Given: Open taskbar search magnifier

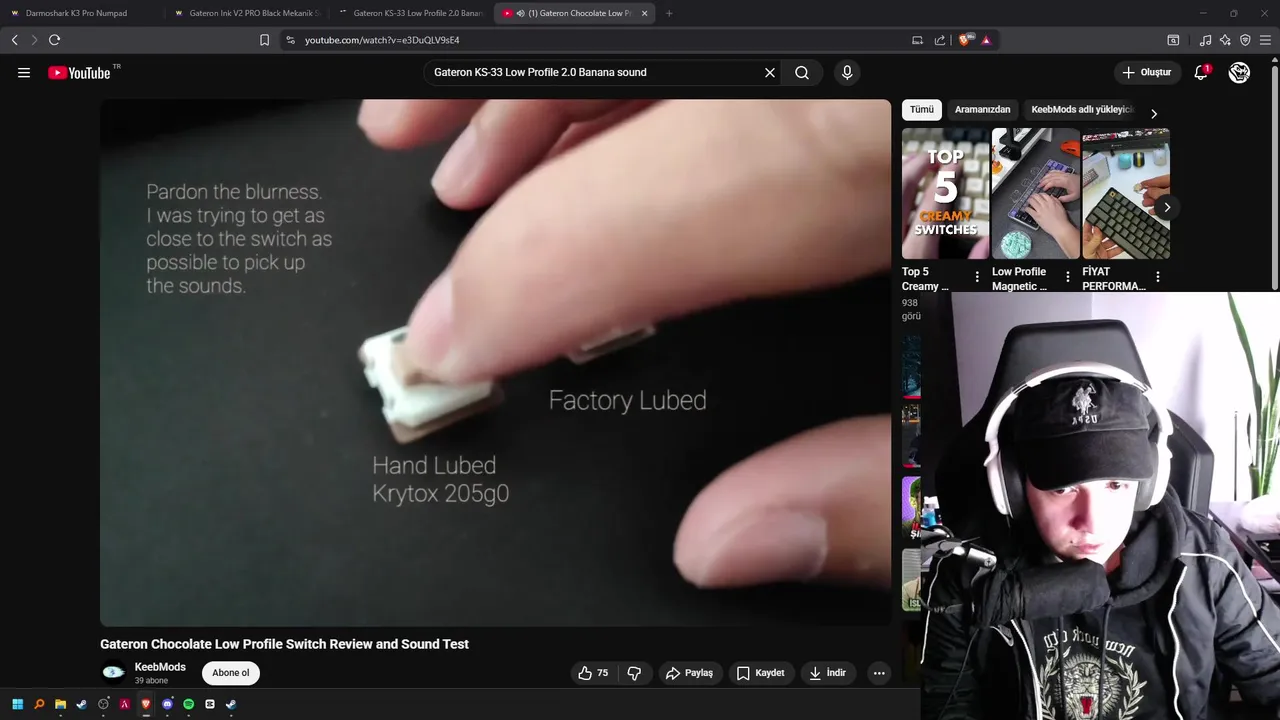Looking at the screenshot, I should click(x=39, y=704).
